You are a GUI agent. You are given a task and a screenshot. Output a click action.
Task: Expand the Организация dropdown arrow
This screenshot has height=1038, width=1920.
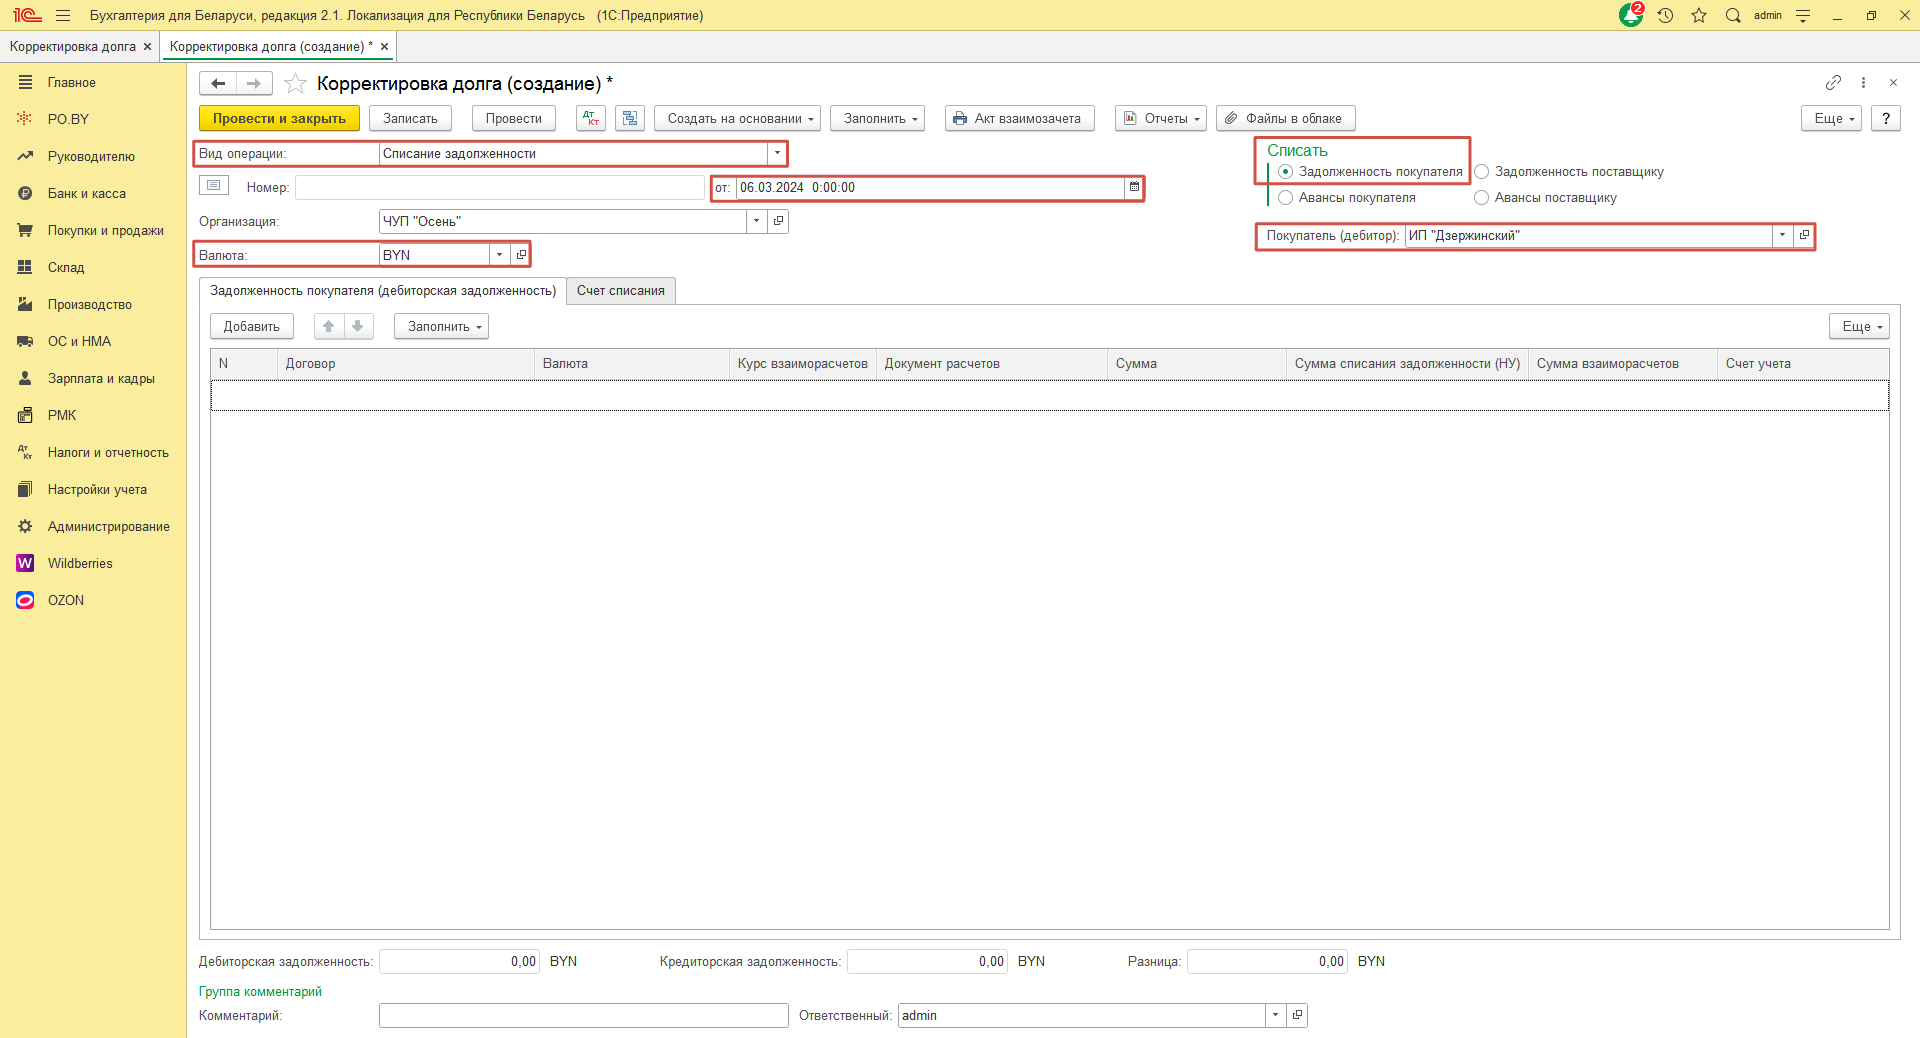click(x=756, y=221)
